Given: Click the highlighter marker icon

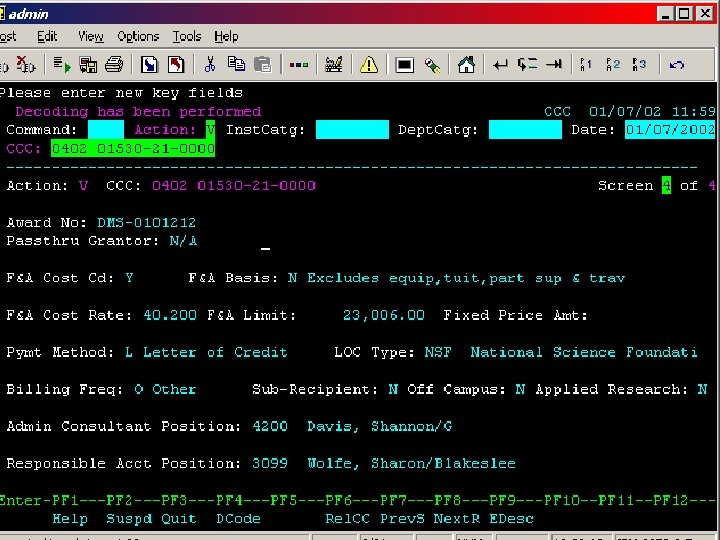Looking at the screenshot, I should click(x=432, y=65).
